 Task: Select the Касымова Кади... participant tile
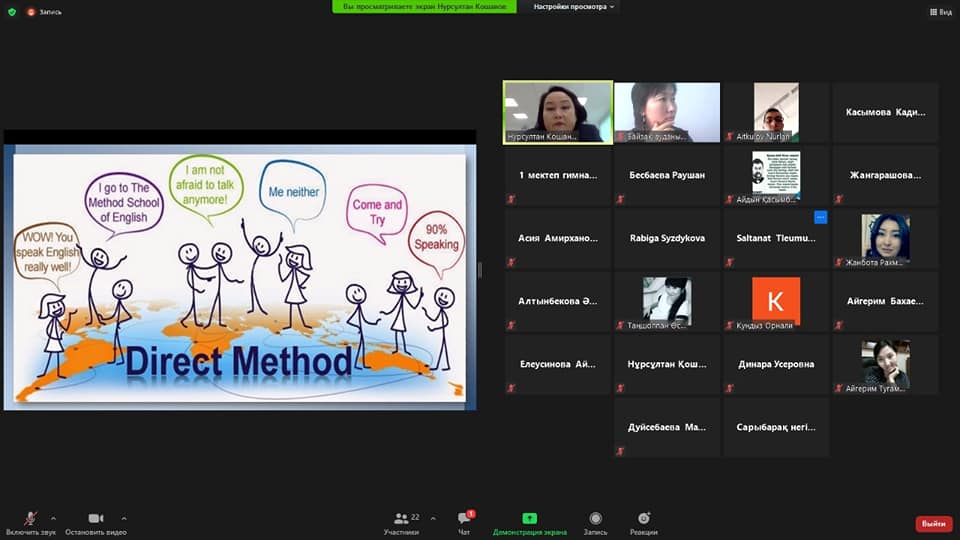885,113
